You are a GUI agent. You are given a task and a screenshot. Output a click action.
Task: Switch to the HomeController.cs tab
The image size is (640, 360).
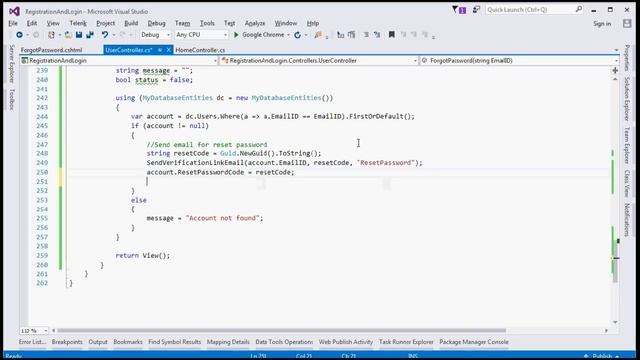coord(200,50)
